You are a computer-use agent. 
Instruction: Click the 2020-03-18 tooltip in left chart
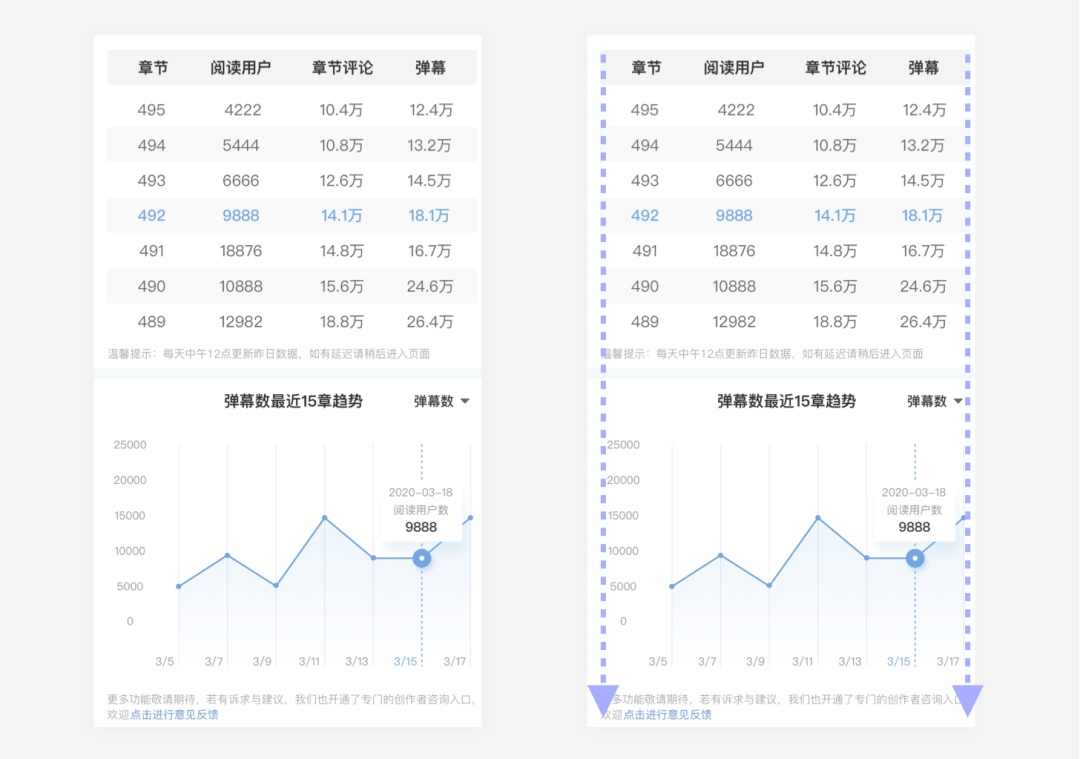pyautogui.click(x=420, y=510)
